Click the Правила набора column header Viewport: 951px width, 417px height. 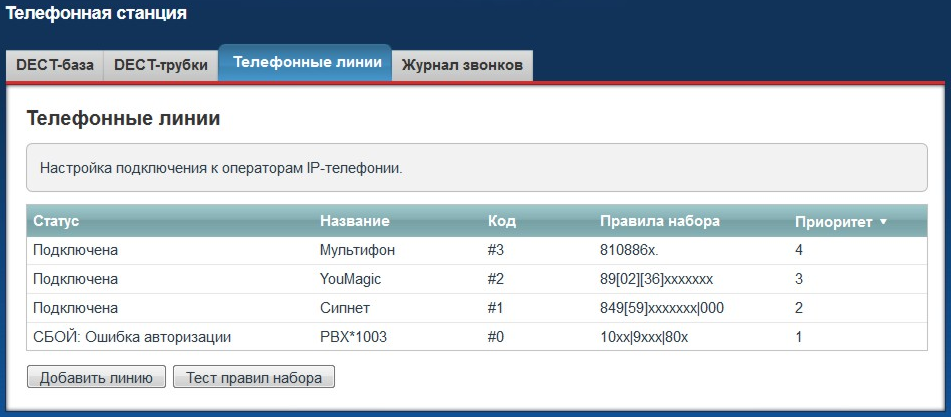click(659, 220)
